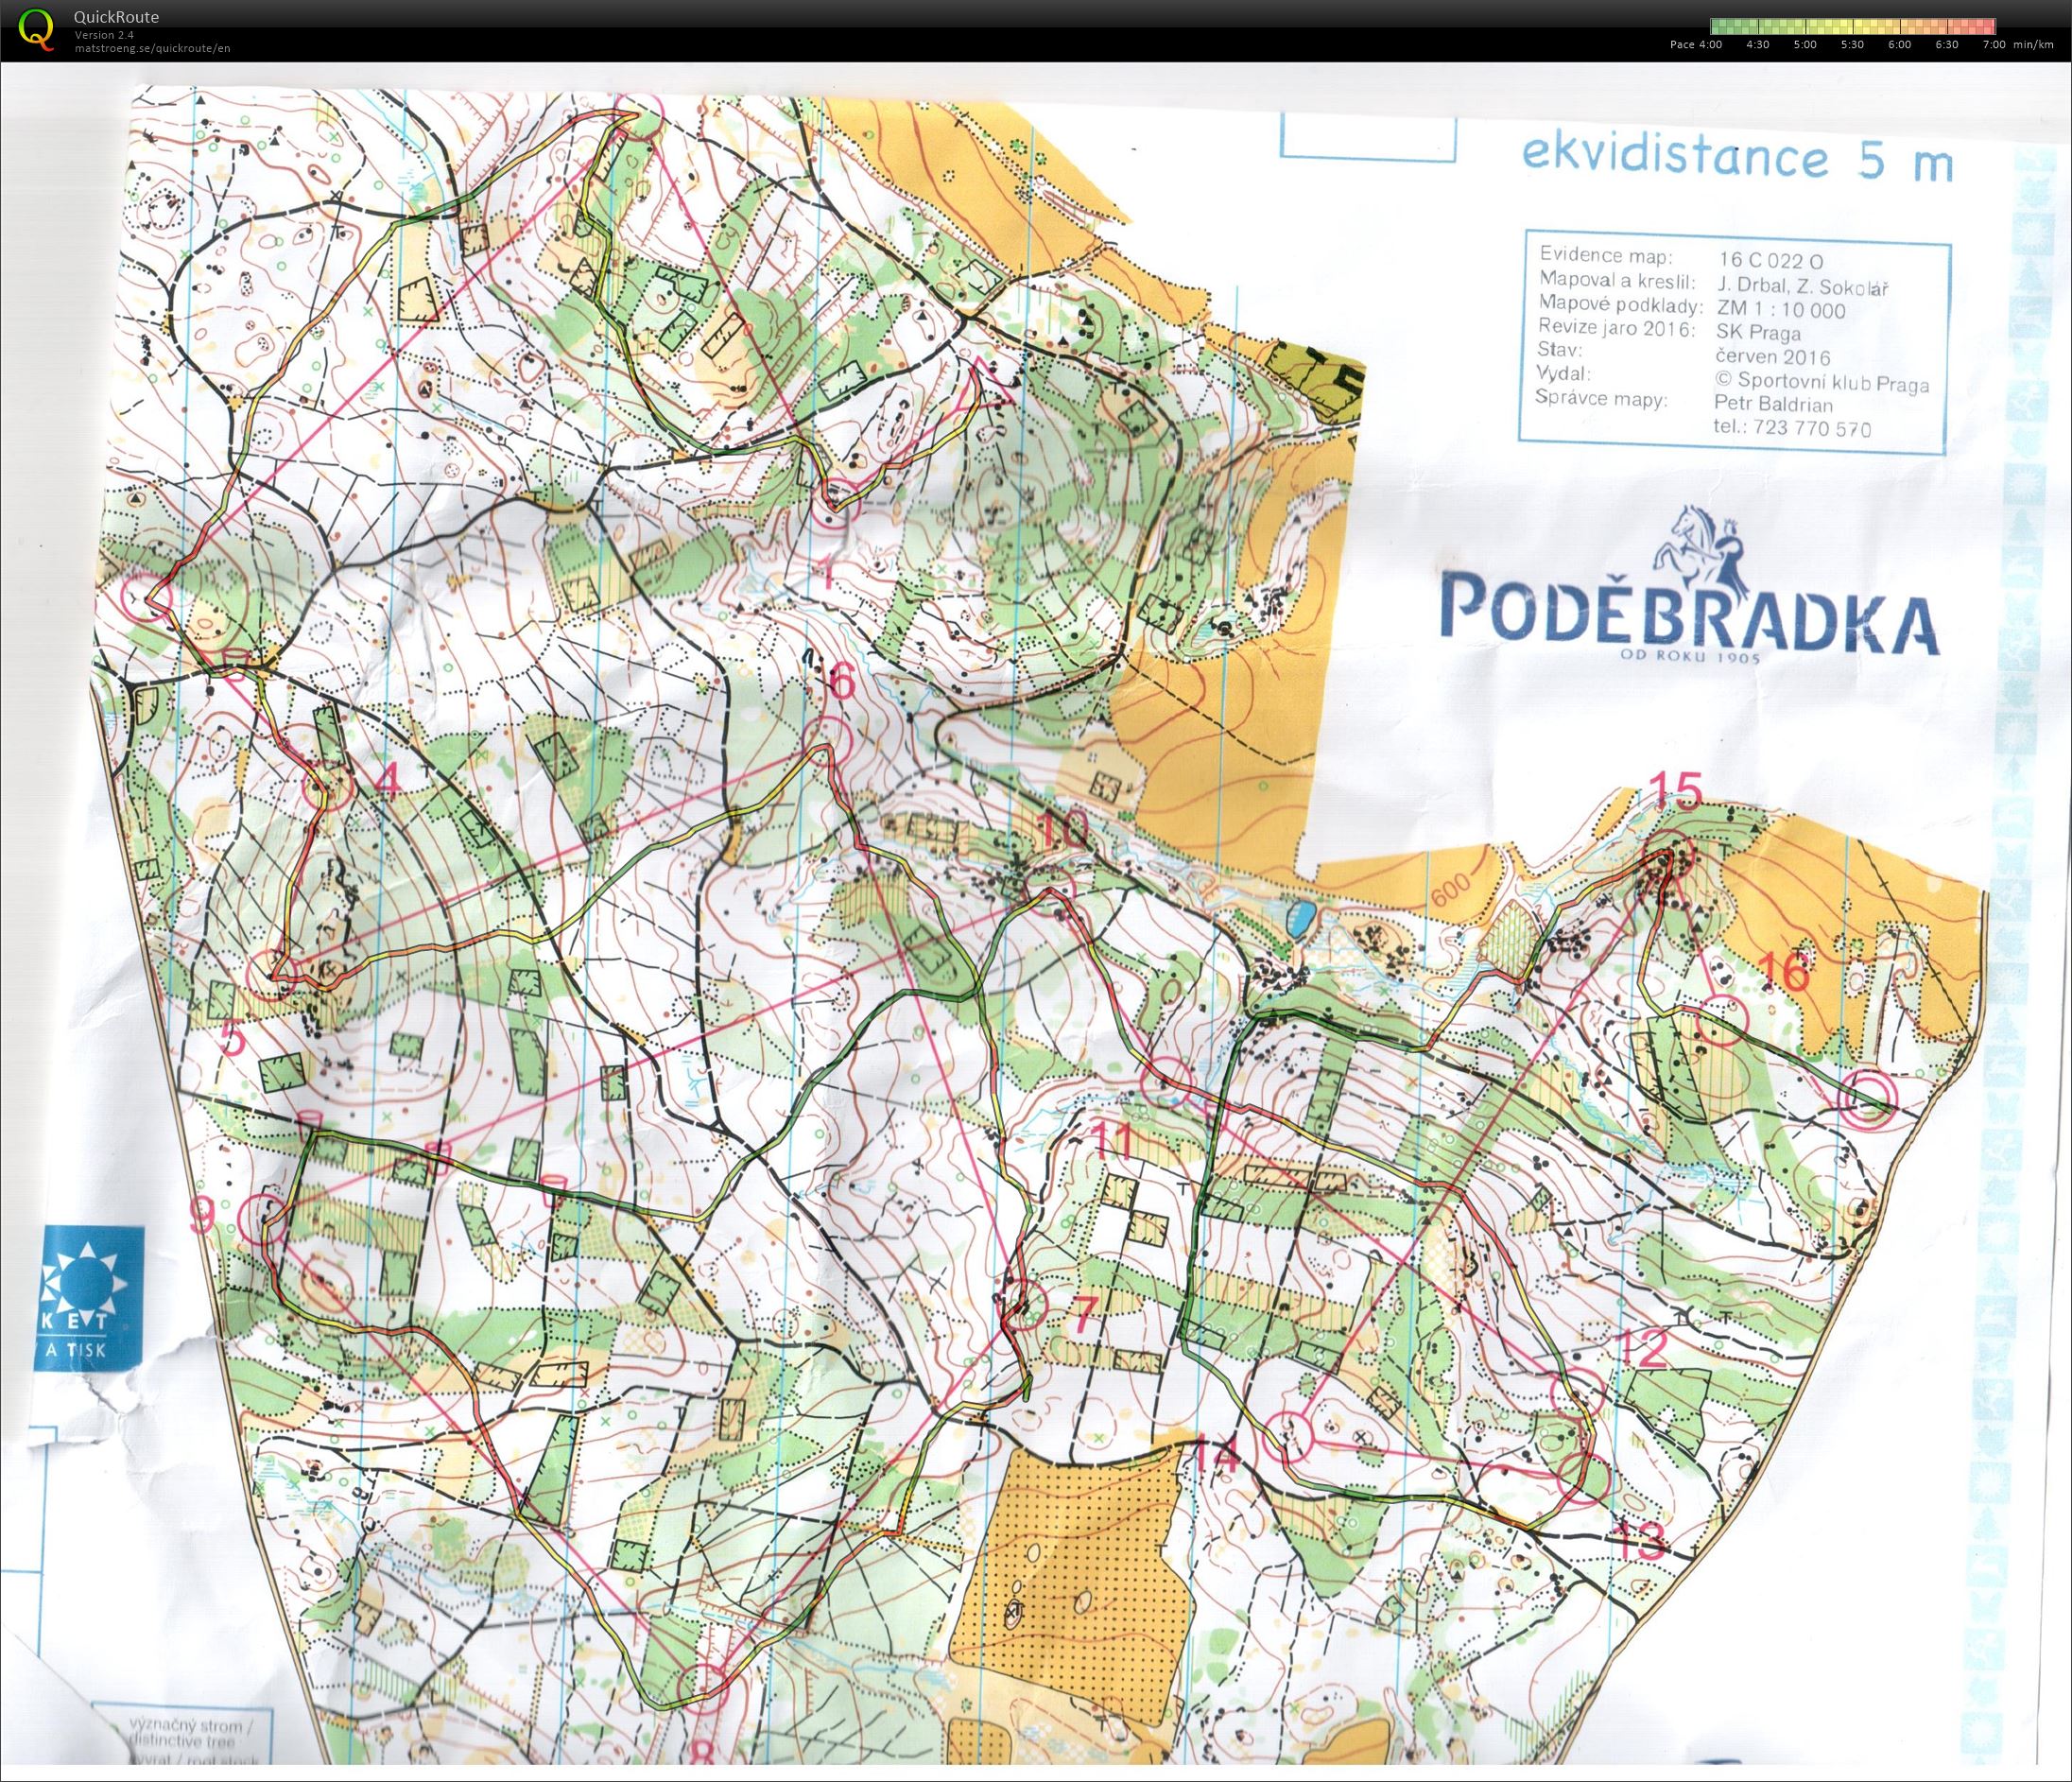Click the "5:30" pace label
This screenshot has height=1782, width=2072.
[x=1853, y=45]
